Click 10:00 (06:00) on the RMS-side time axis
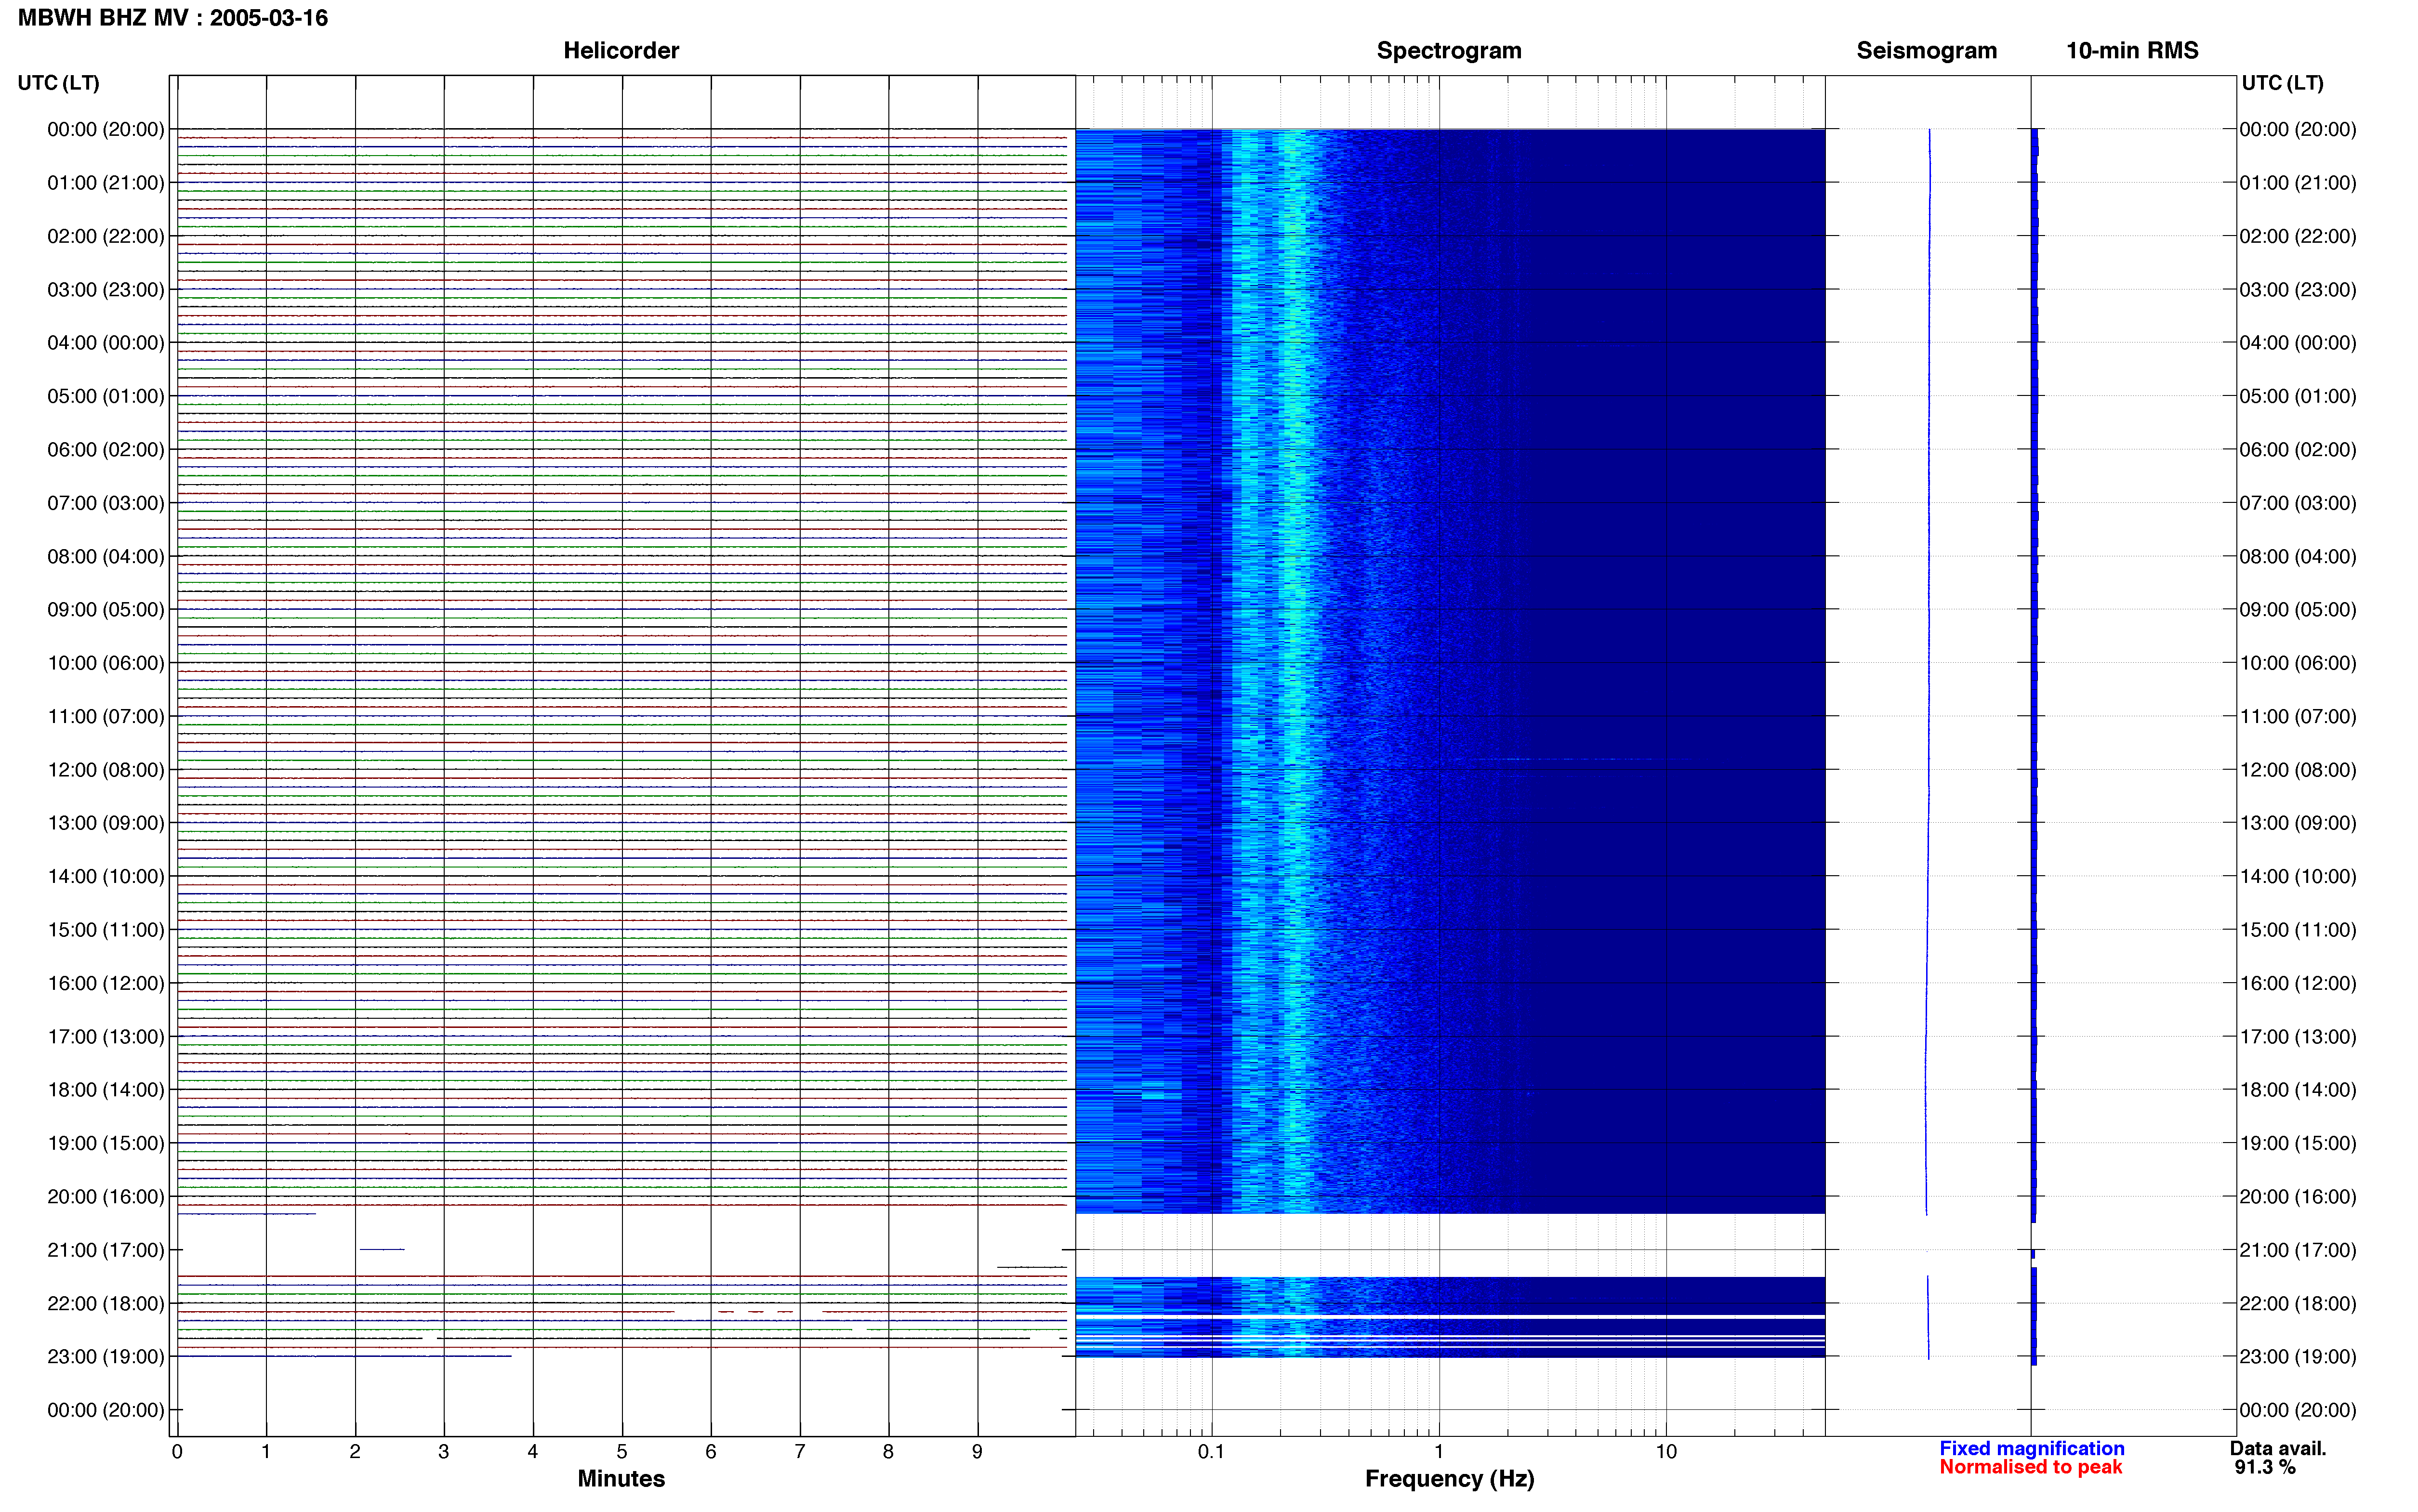 pos(2298,663)
